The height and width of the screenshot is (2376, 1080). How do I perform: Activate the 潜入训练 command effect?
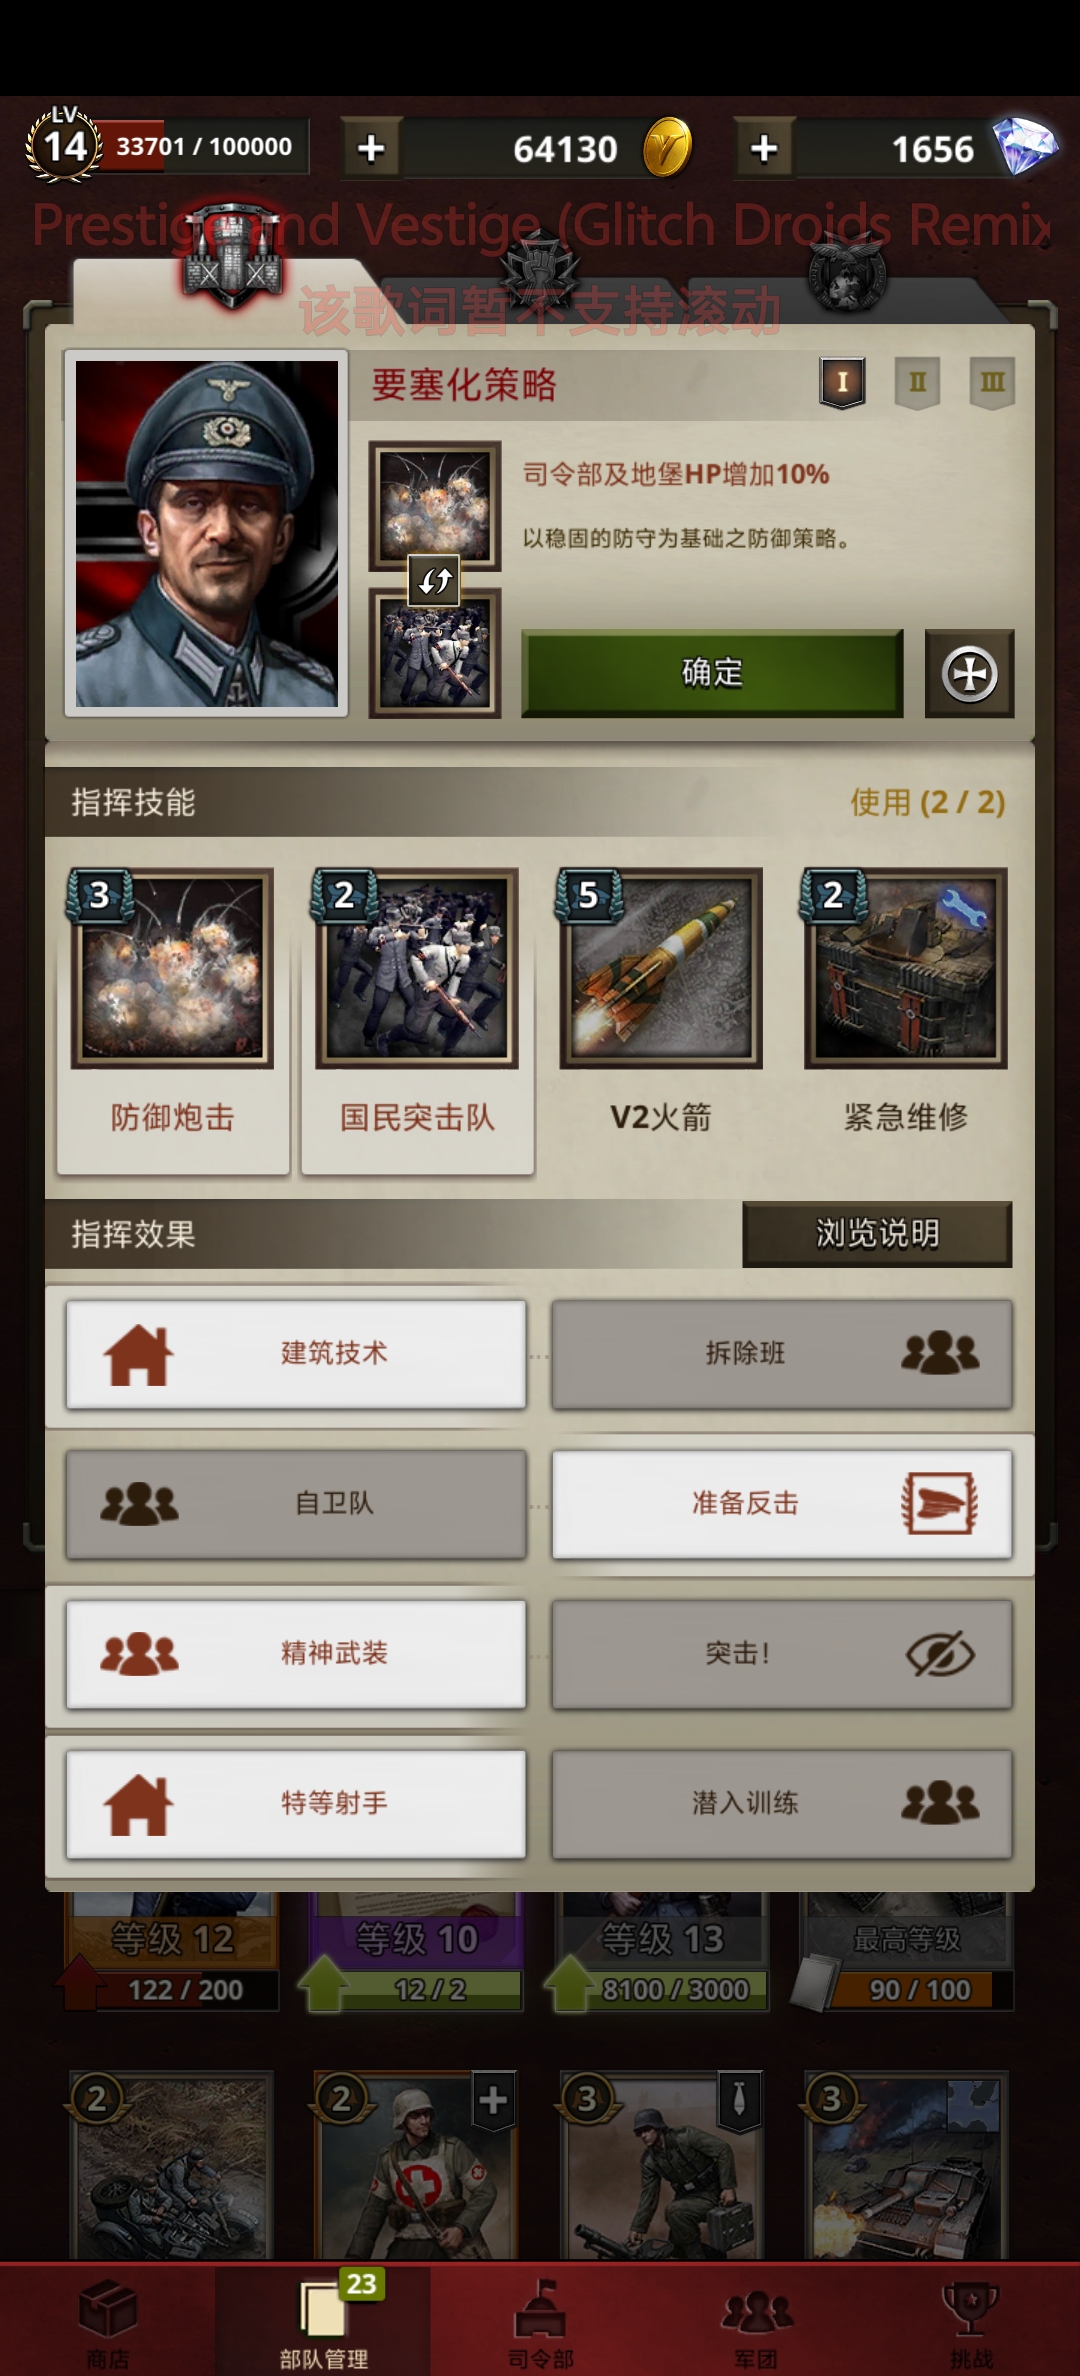point(782,1804)
